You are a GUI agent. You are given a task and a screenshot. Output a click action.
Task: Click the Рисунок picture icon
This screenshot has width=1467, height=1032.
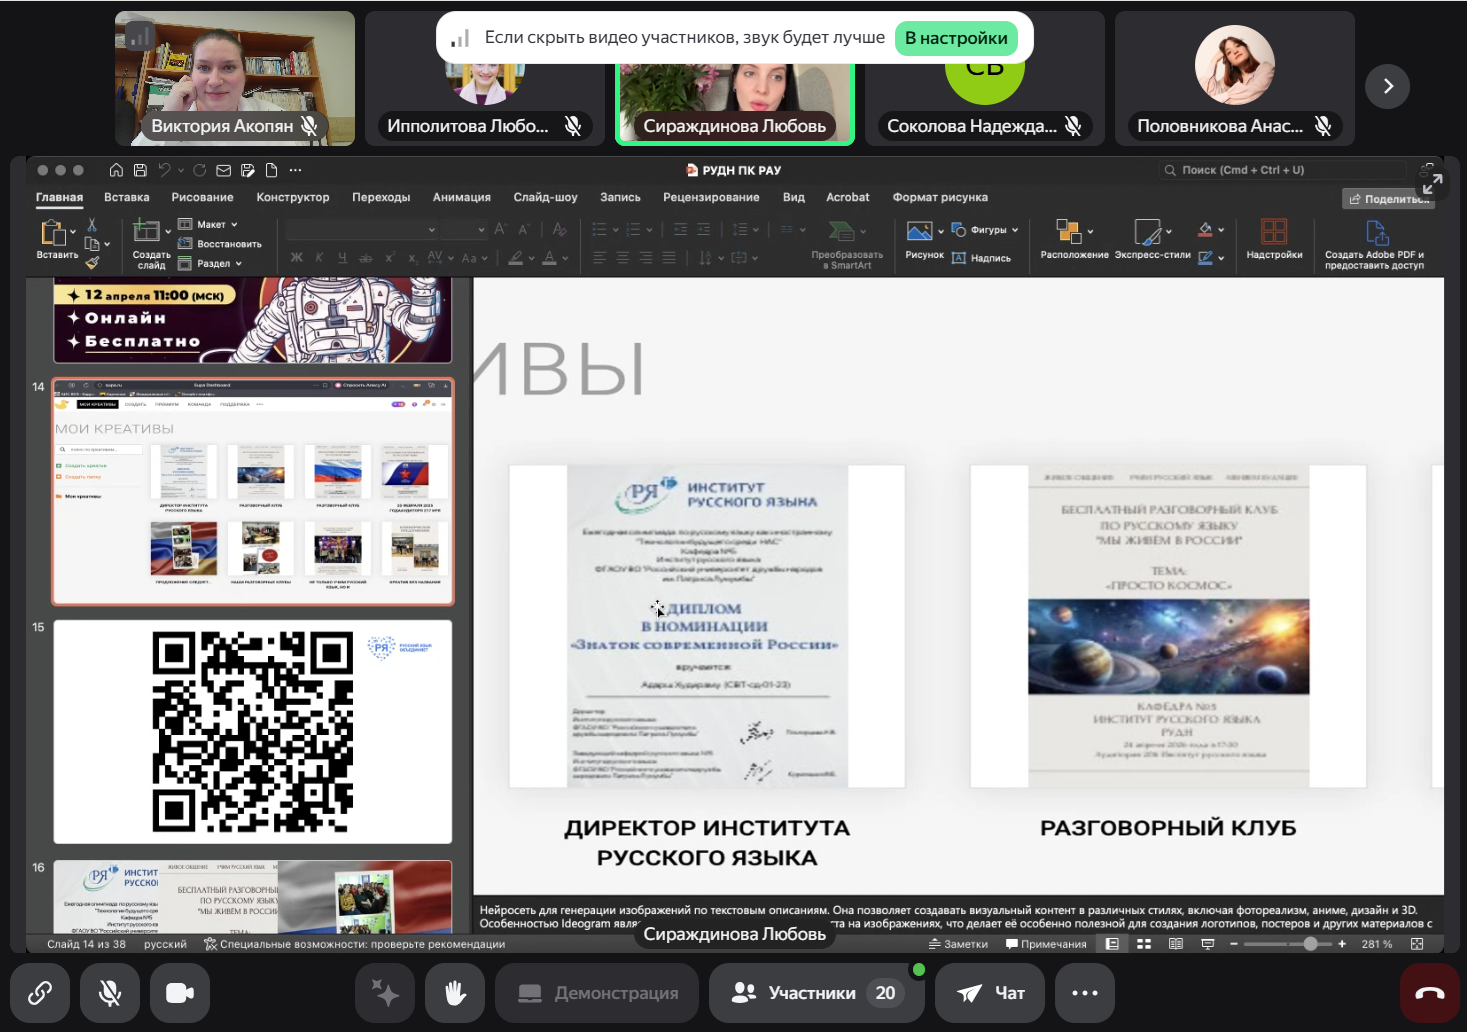[919, 232]
